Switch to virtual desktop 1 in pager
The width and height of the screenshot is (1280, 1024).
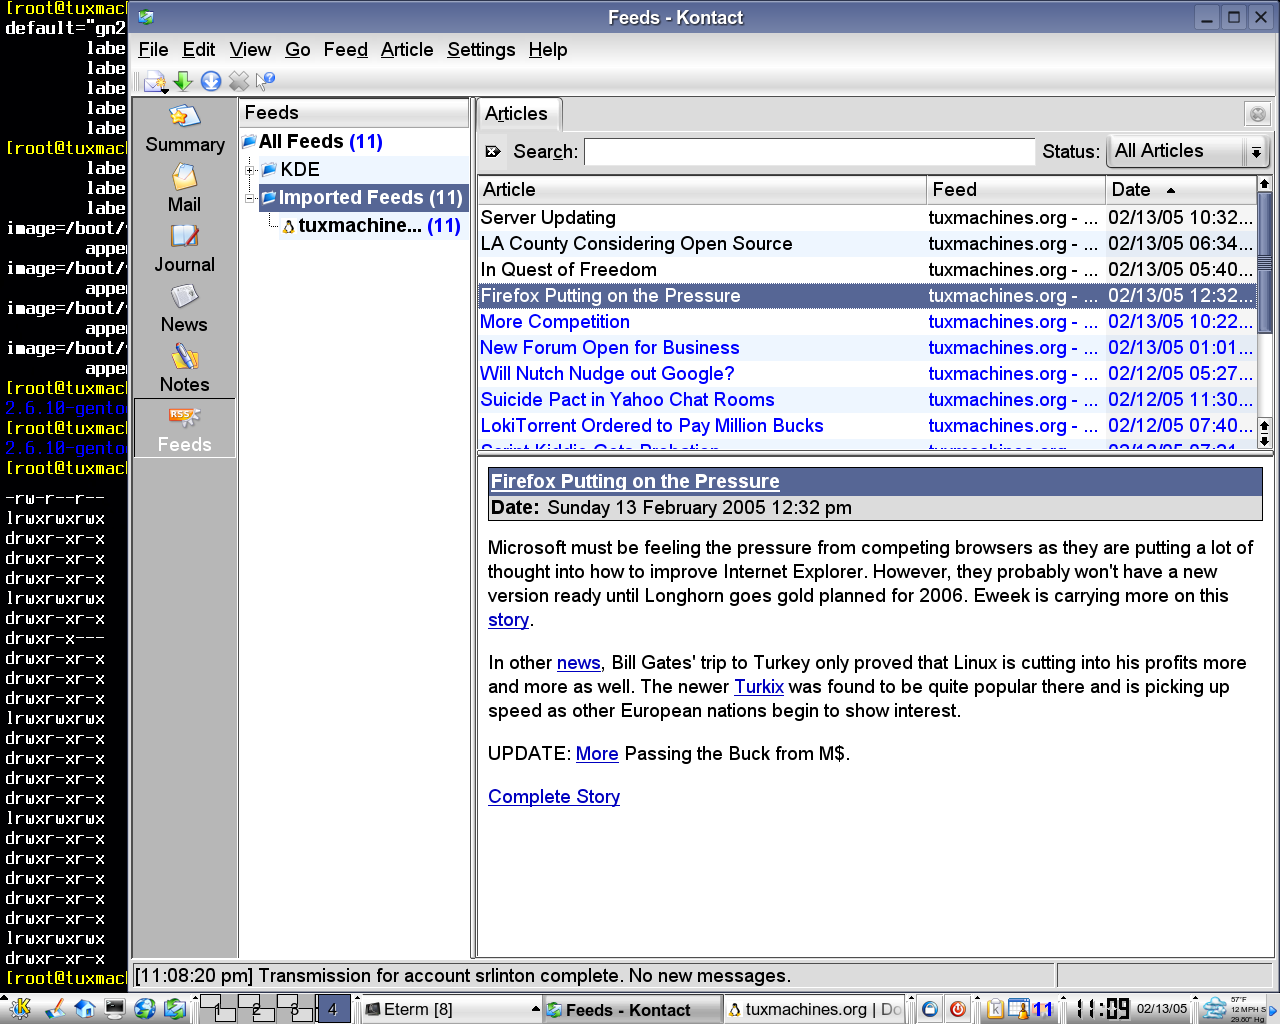point(218,1008)
